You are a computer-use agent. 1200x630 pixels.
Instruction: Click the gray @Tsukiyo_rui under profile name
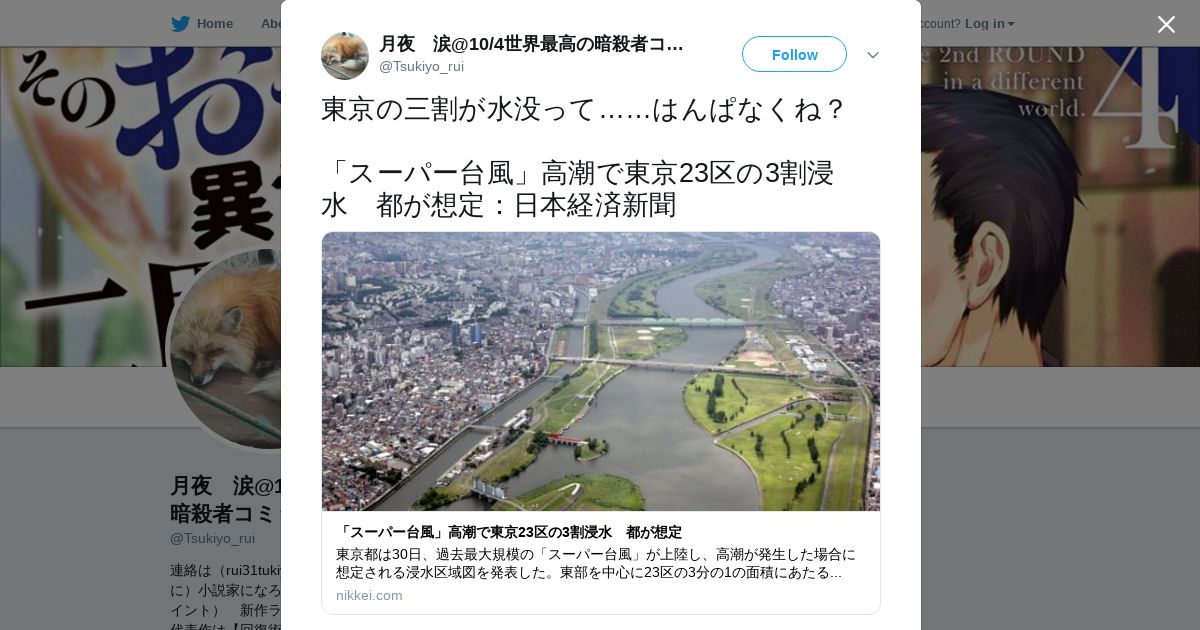[212, 538]
